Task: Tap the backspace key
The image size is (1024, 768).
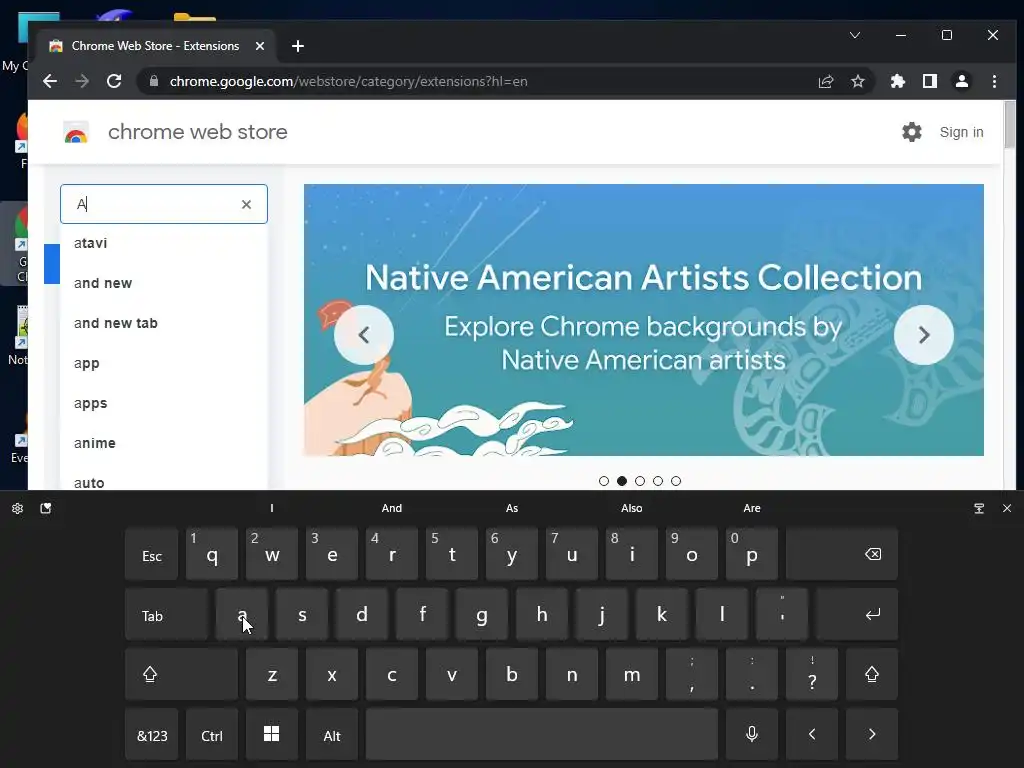Action: [842, 554]
